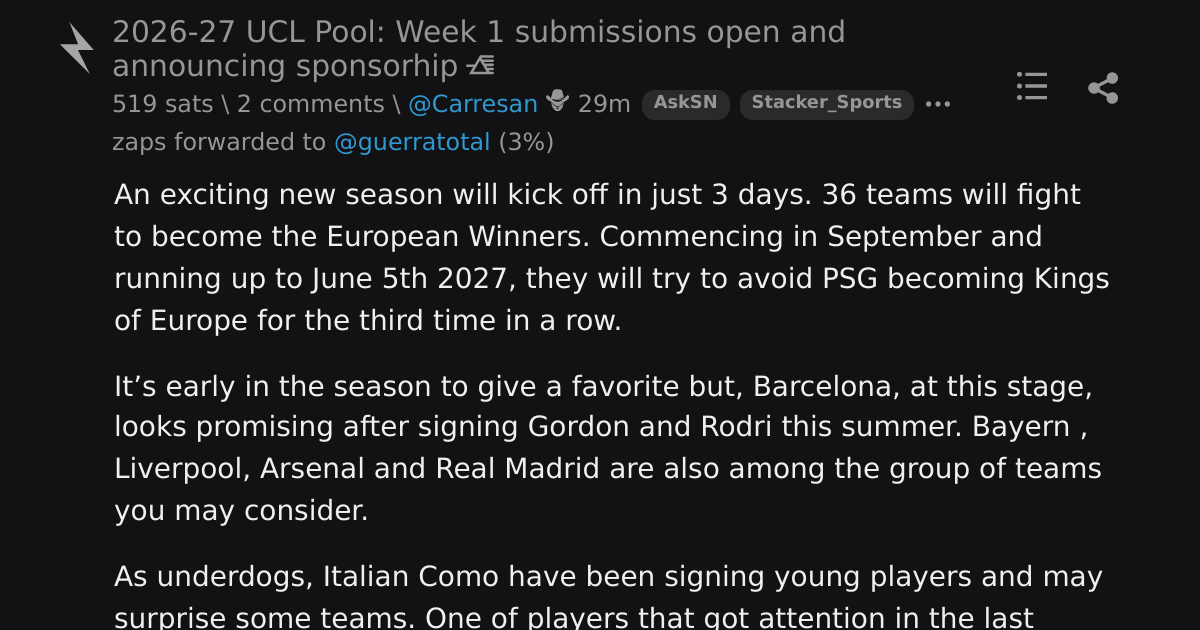The image size is (1200, 630).
Task: Click the cowboy hat icon beside Carresan
Action: (x=557, y=102)
